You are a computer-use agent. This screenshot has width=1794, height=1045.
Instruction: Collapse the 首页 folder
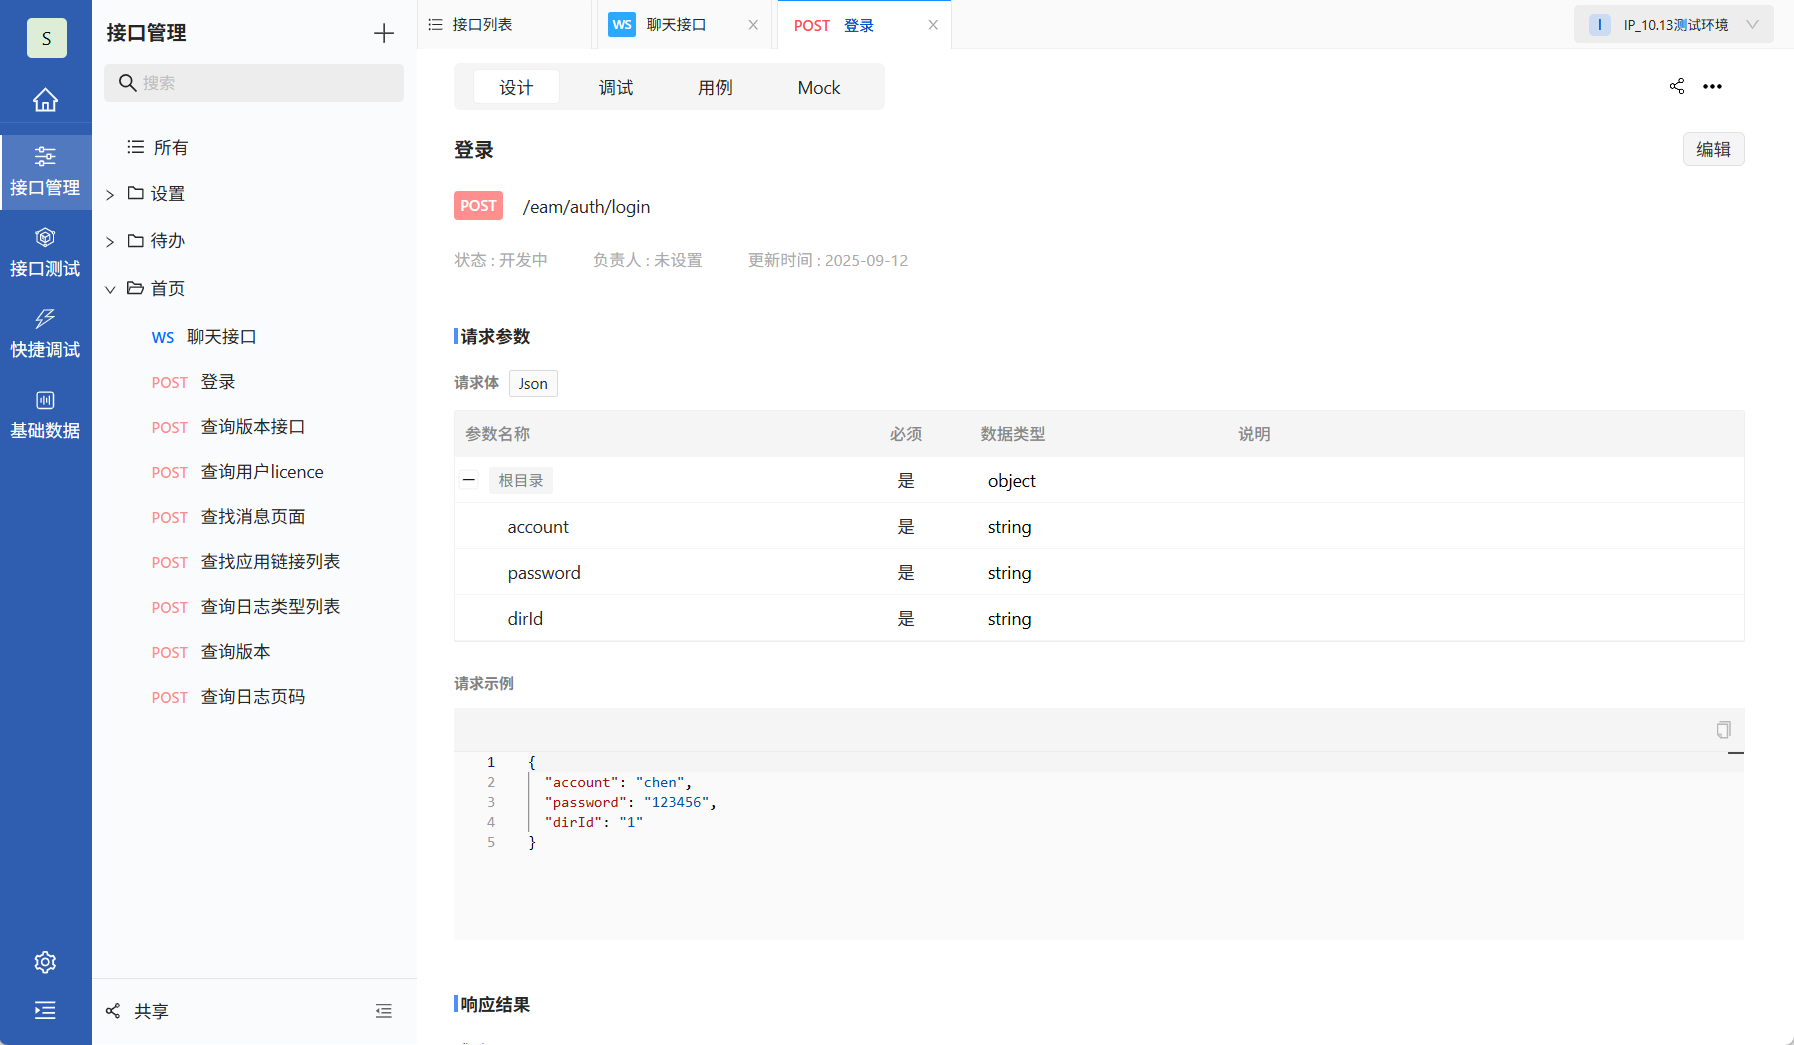point(110,289)
